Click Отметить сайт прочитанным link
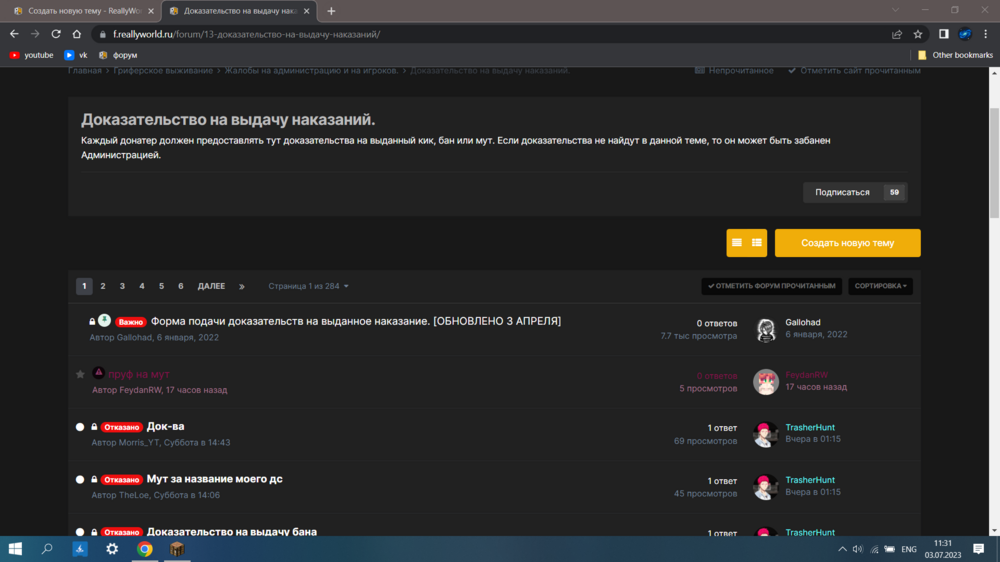Screen dimensions: 1000x562 tap(854, 70)
